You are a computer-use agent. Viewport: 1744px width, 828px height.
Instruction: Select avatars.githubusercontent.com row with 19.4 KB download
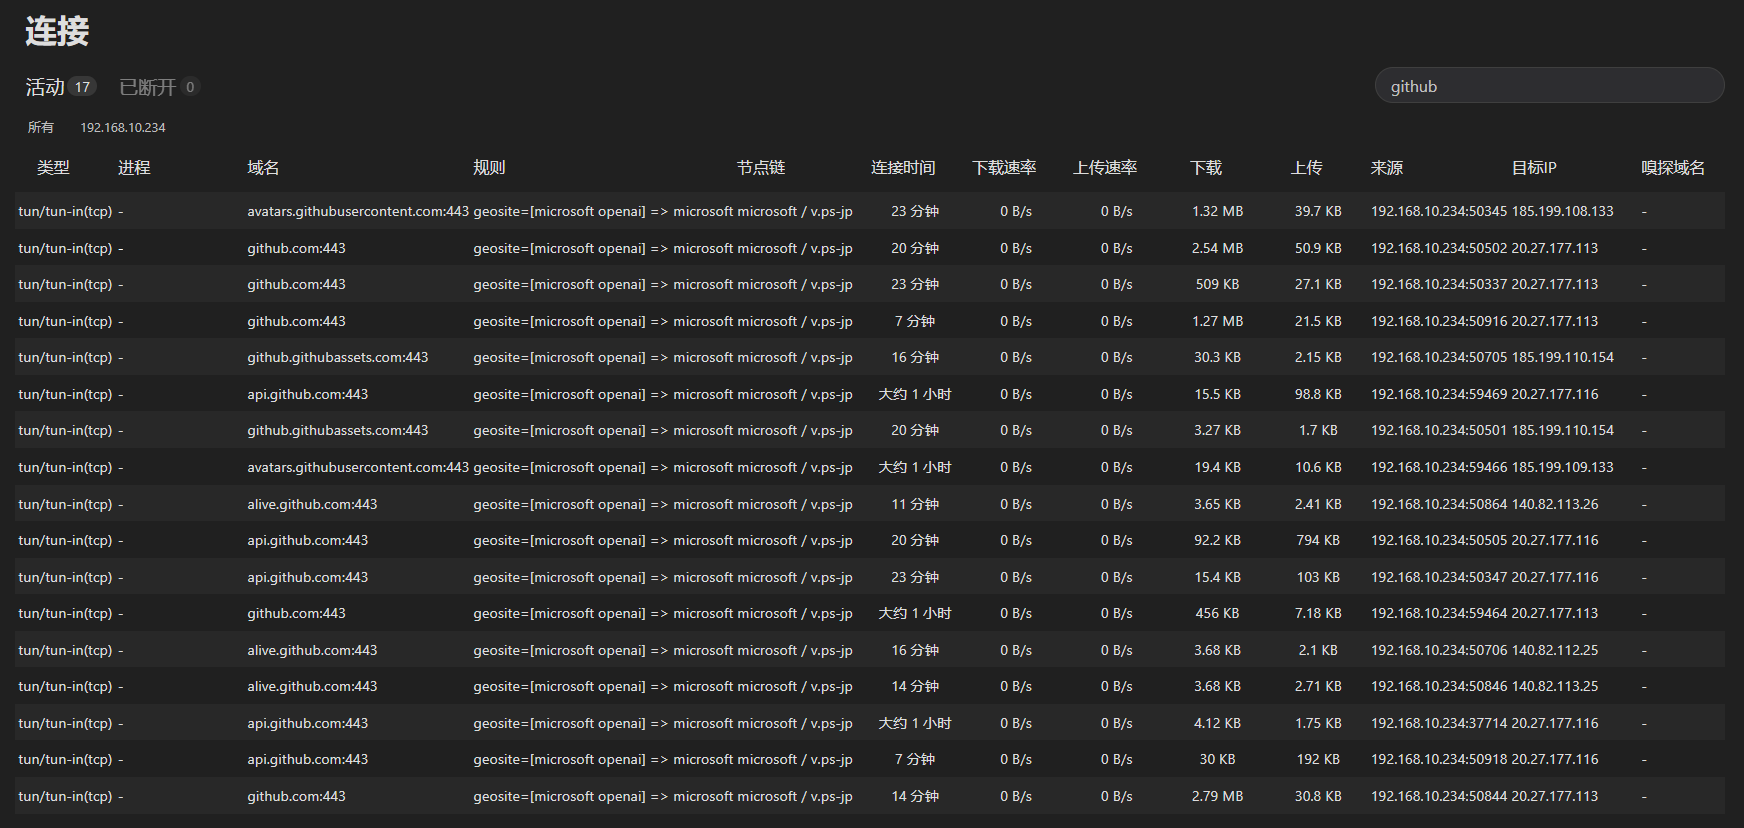point(870,467)
